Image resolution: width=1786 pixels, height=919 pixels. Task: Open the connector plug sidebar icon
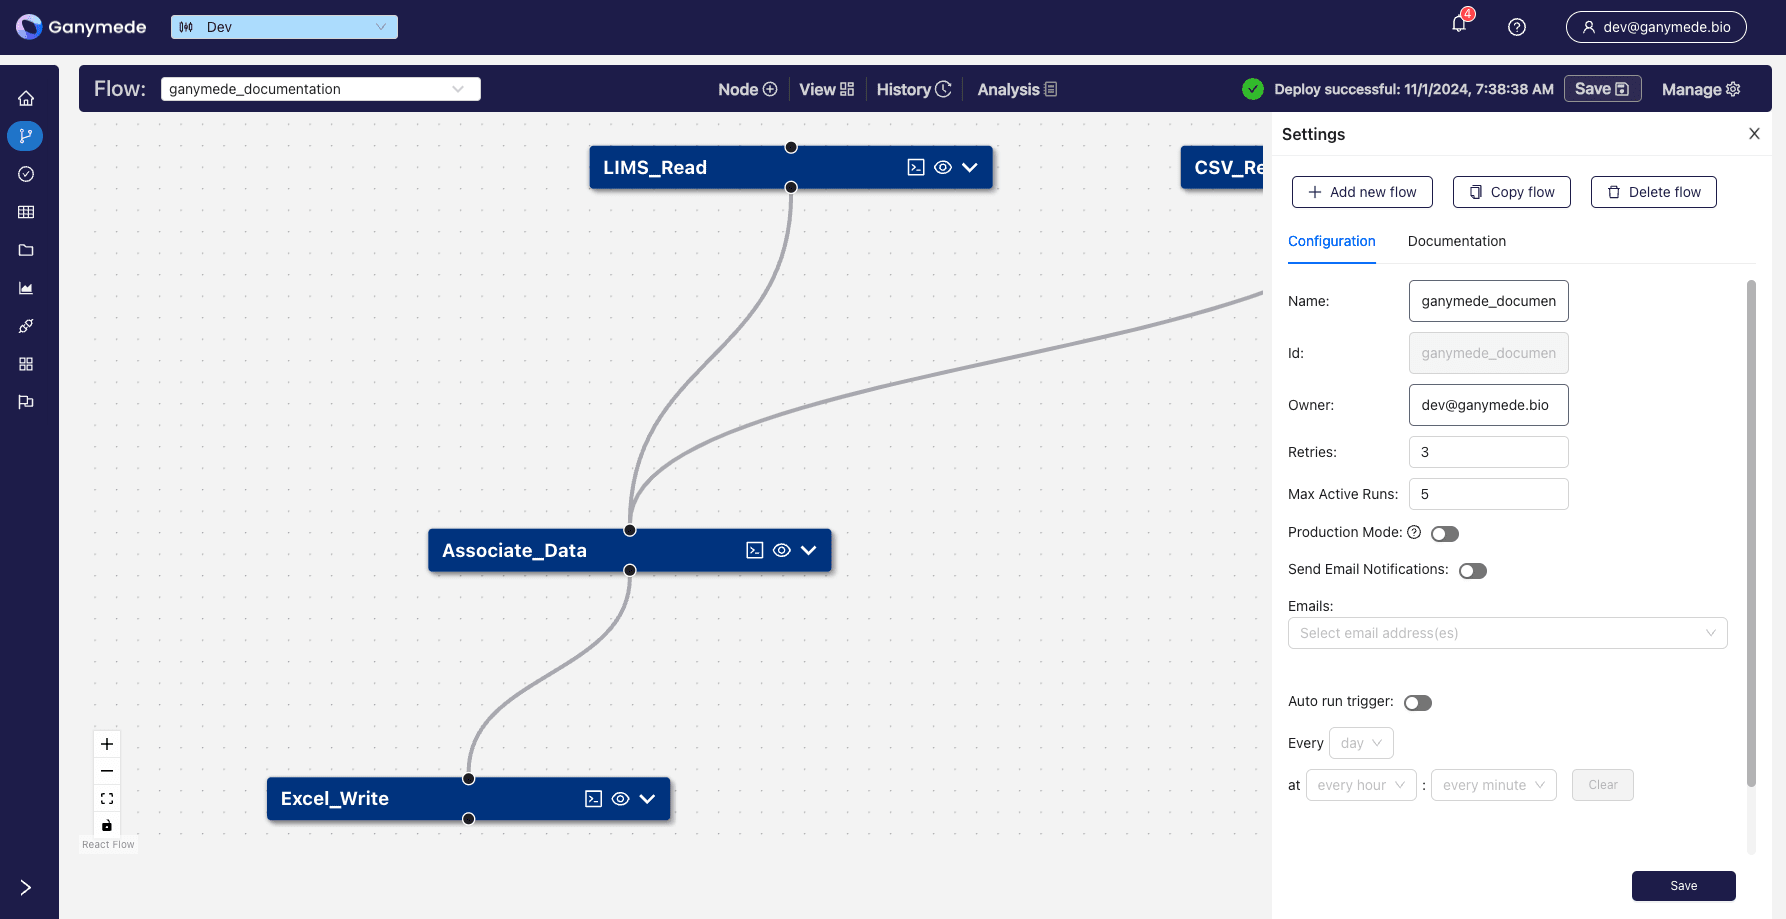[x=26, y=326]
